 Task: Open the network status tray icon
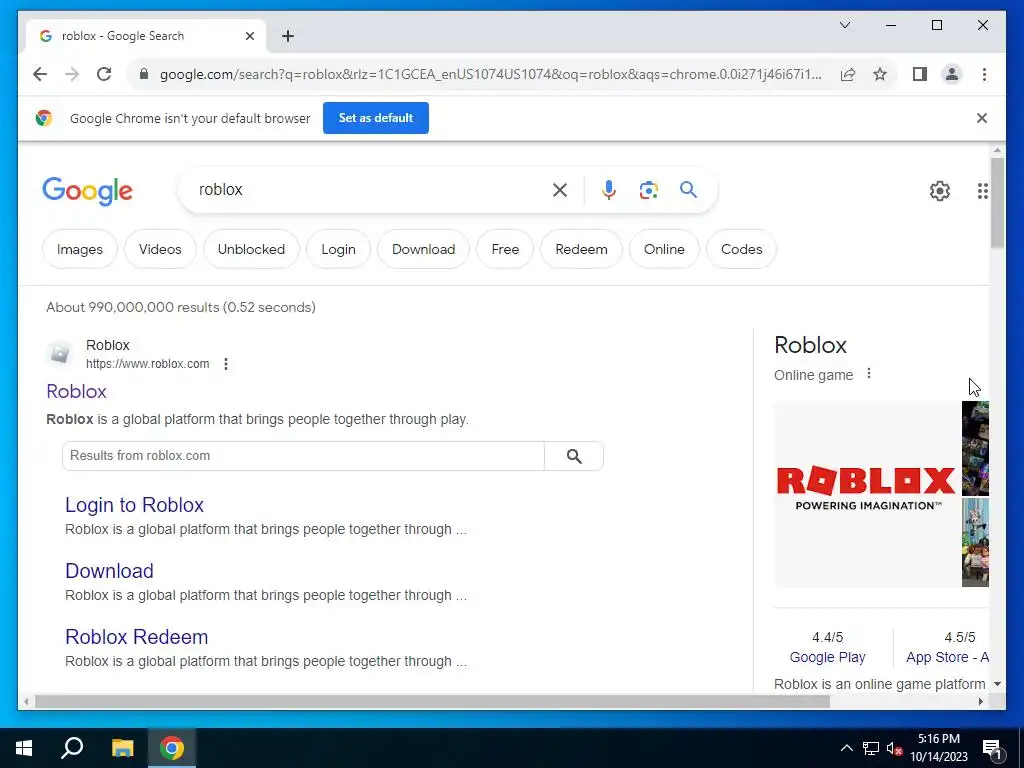point(871,748)
